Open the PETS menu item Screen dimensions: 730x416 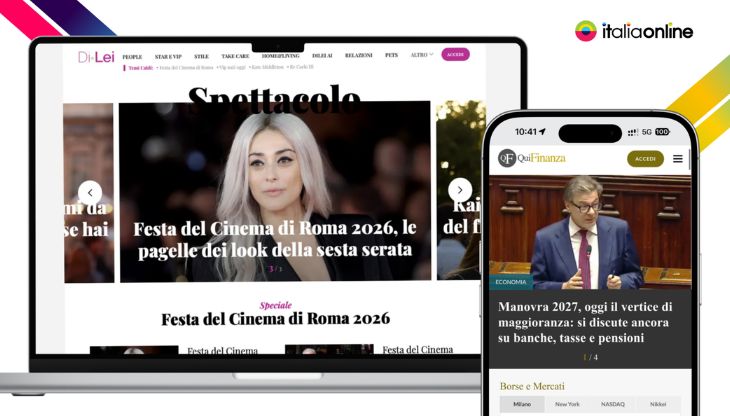(x=392, y=55)
